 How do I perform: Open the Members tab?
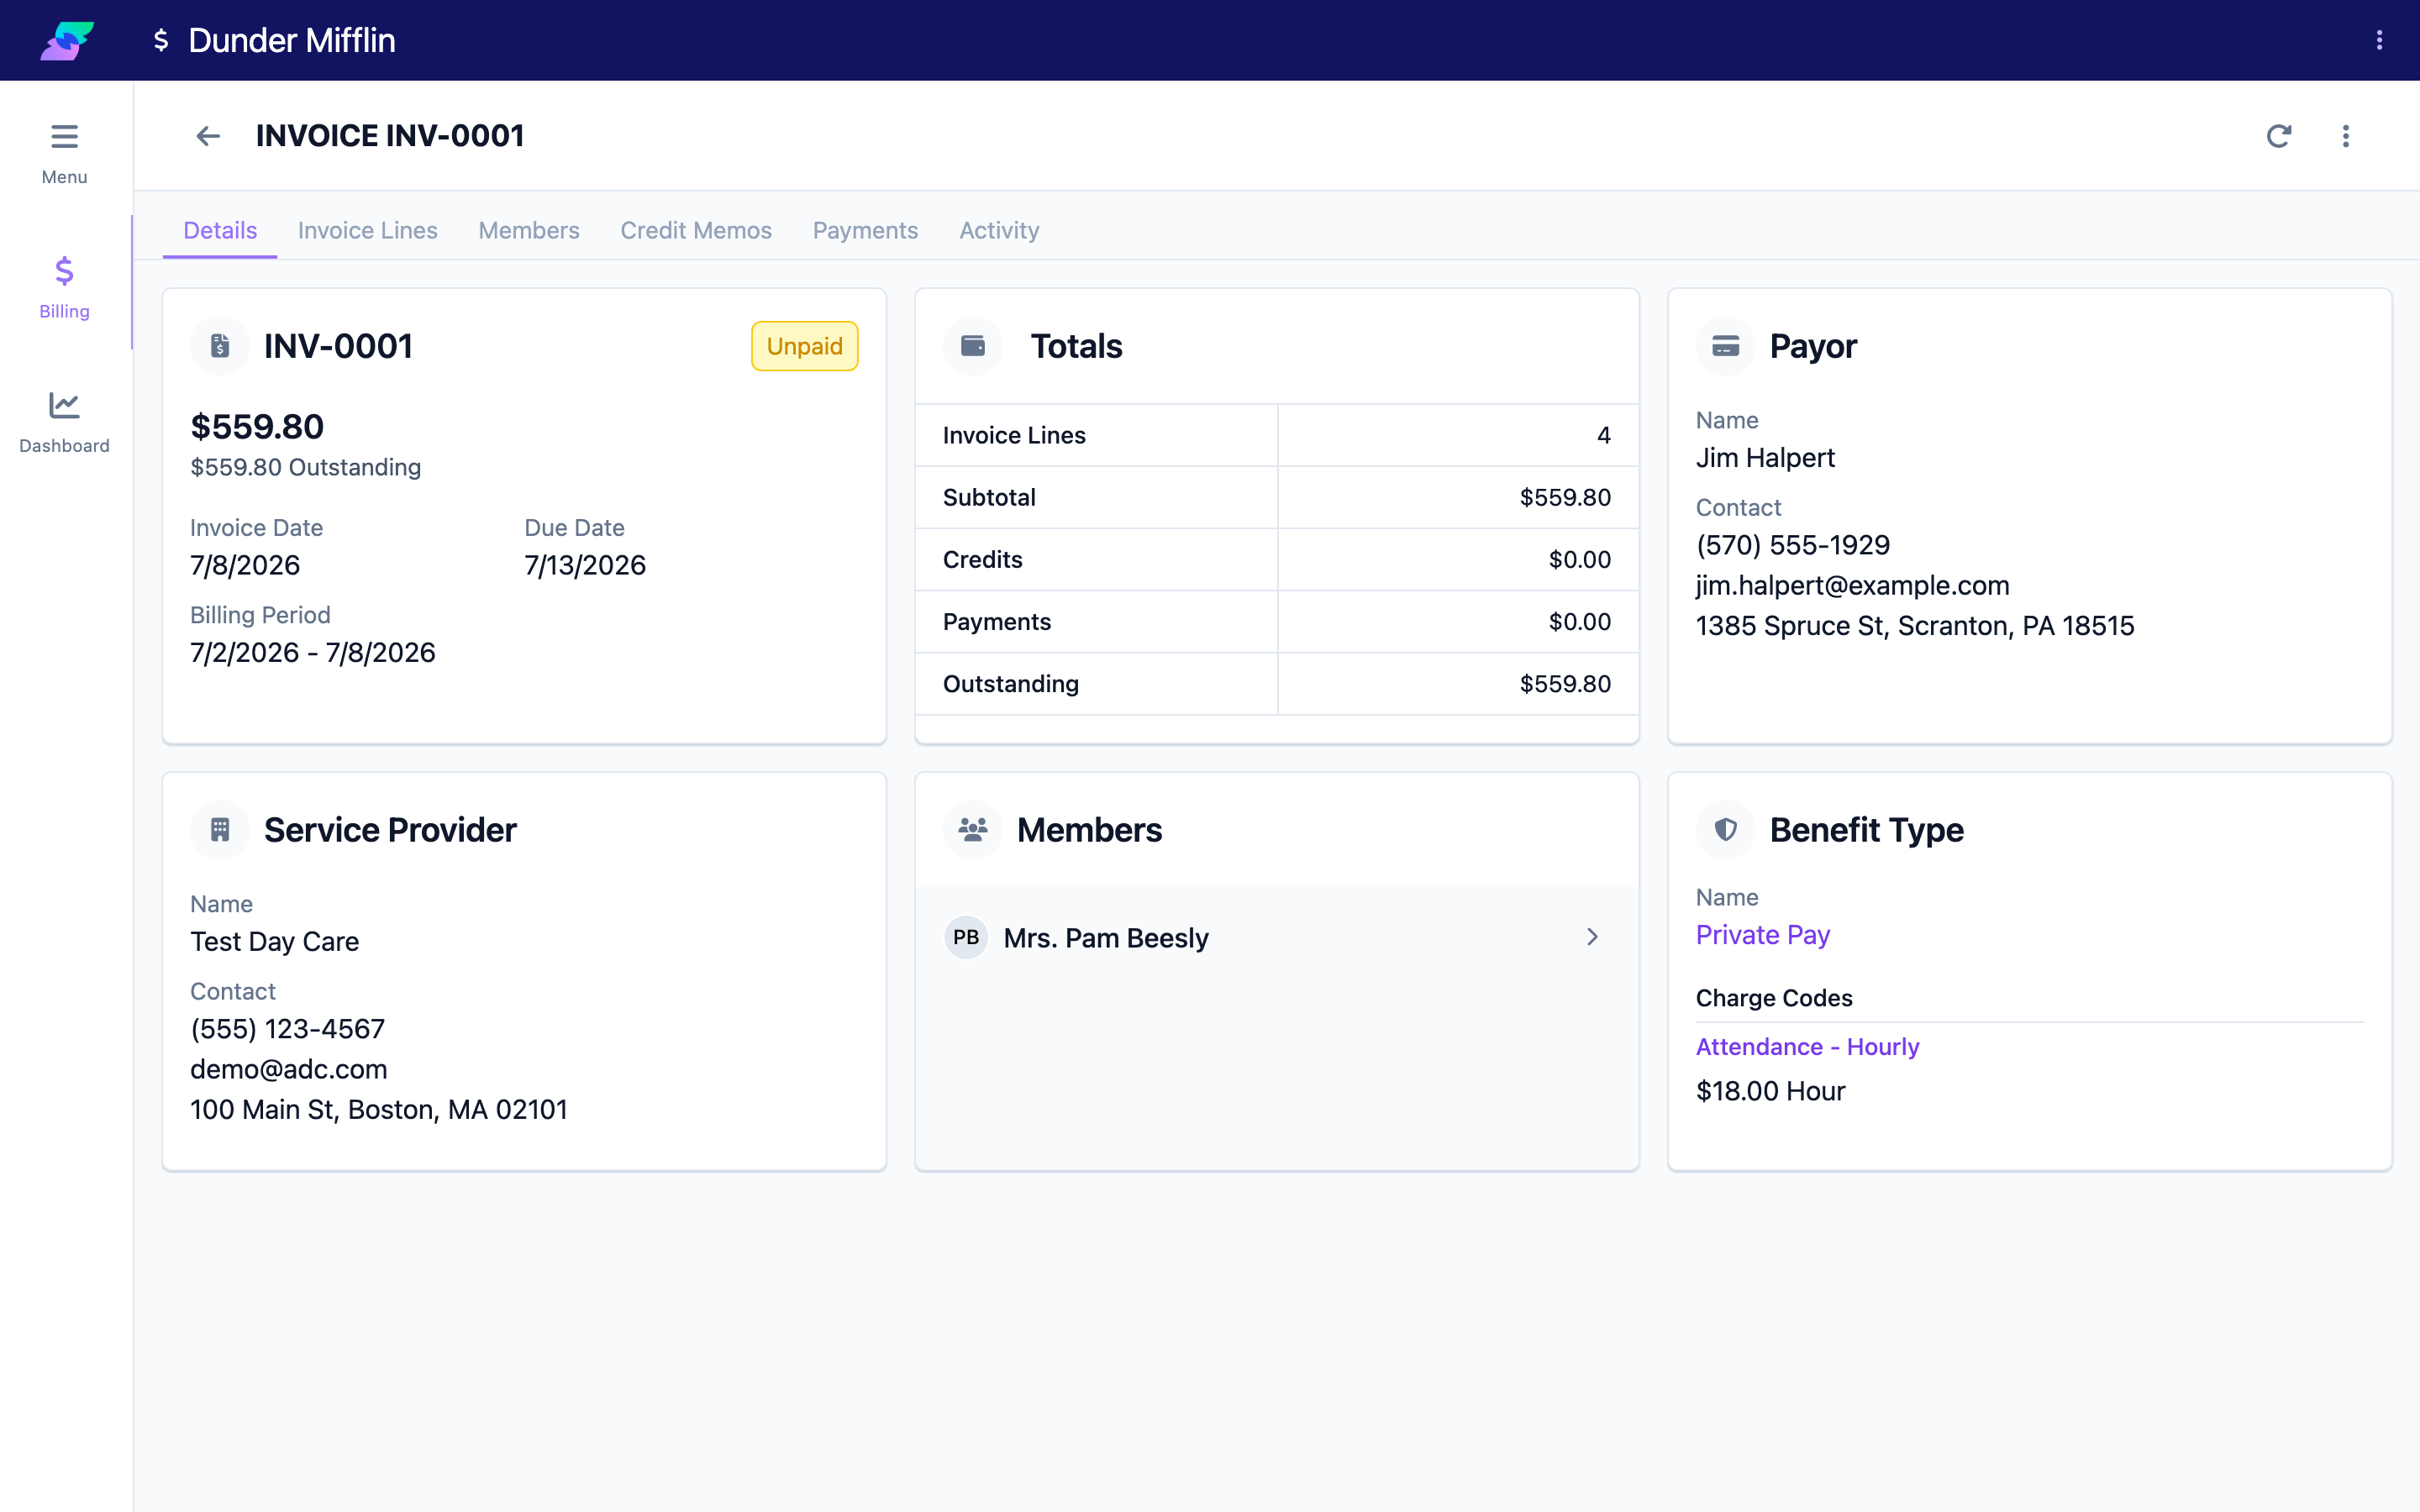[x=529, y=230]
